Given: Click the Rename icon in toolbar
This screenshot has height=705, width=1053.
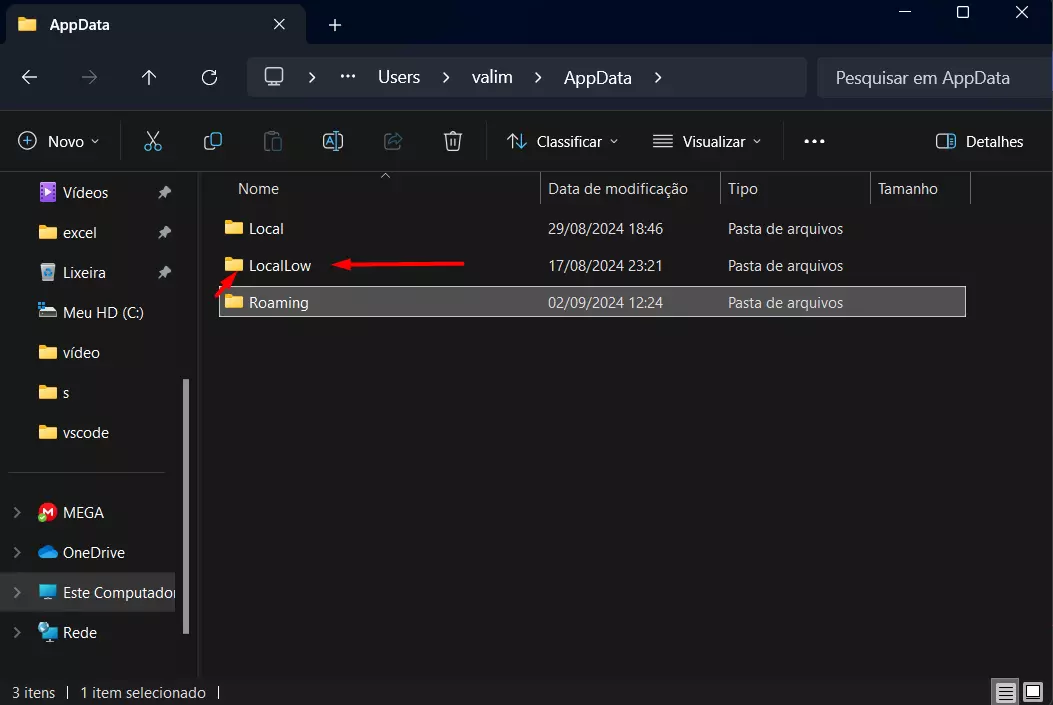Looking at the screenshot, I should (333, 141).
